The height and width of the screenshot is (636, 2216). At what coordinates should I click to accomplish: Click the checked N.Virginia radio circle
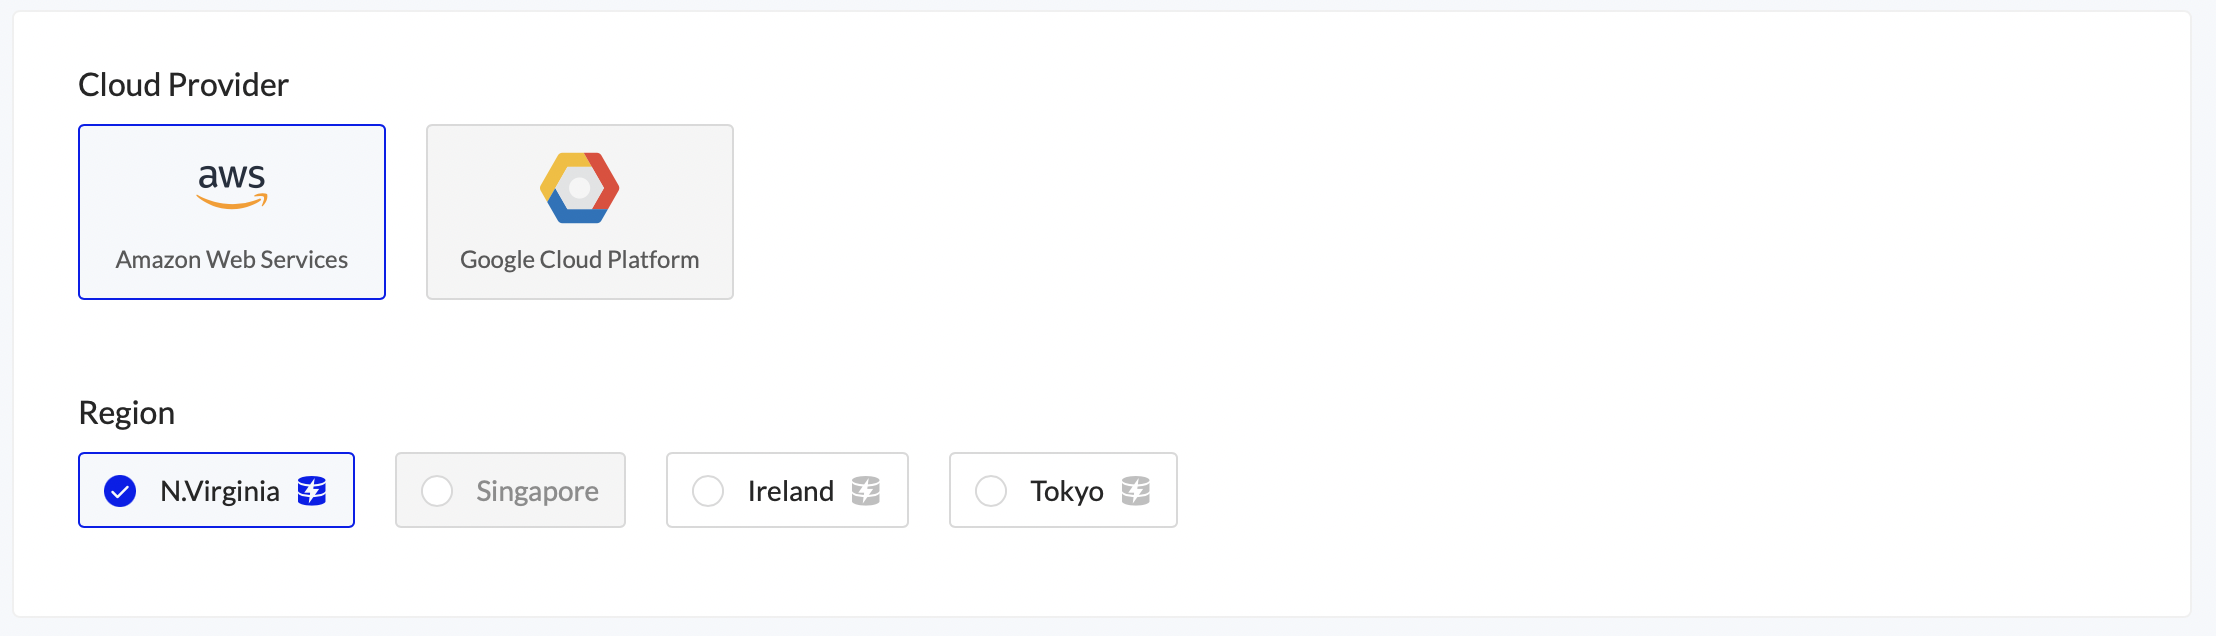120,491
